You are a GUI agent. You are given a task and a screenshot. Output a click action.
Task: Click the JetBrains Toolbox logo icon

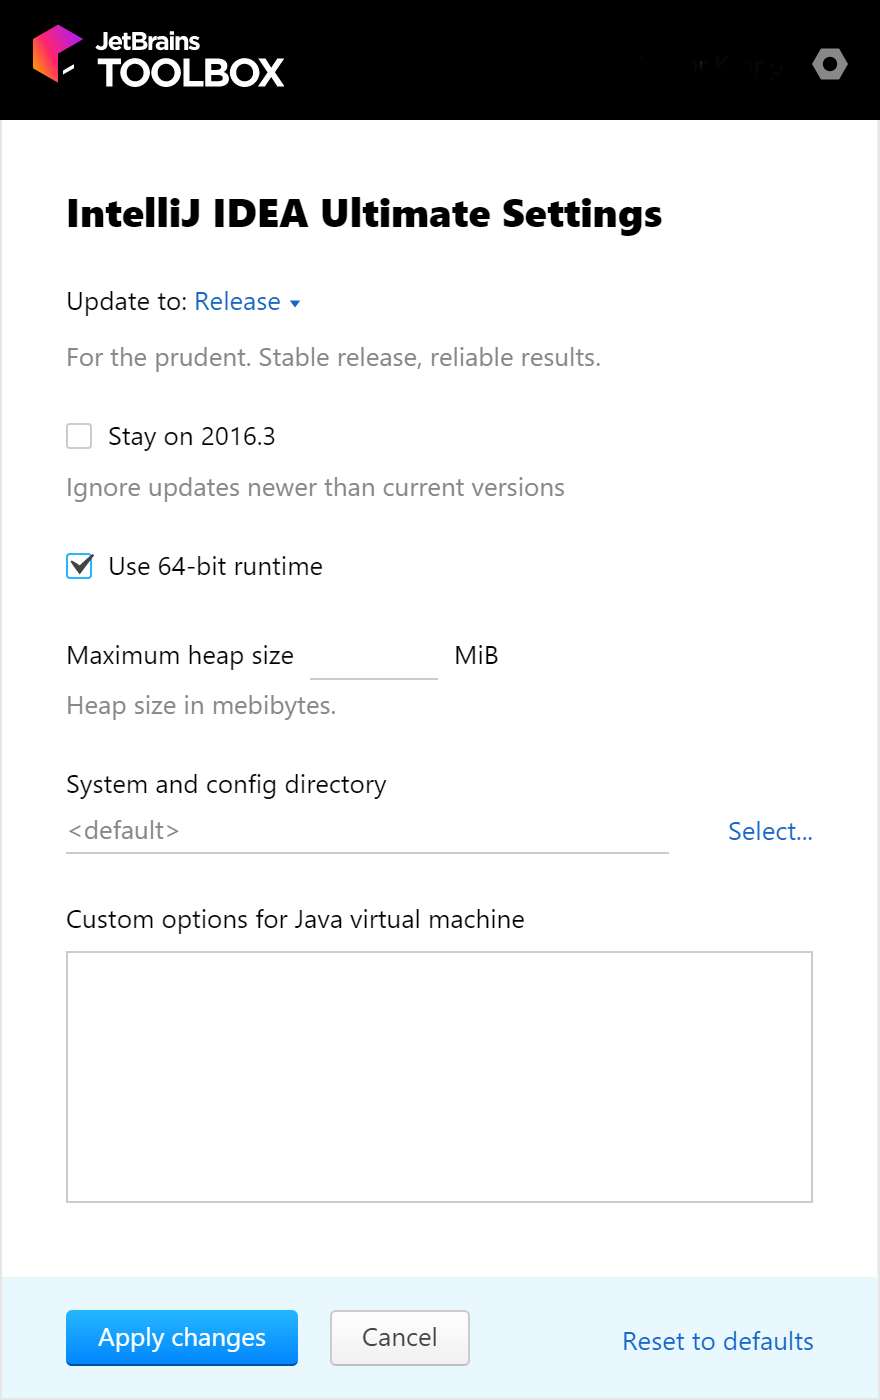tap(57, 54)
